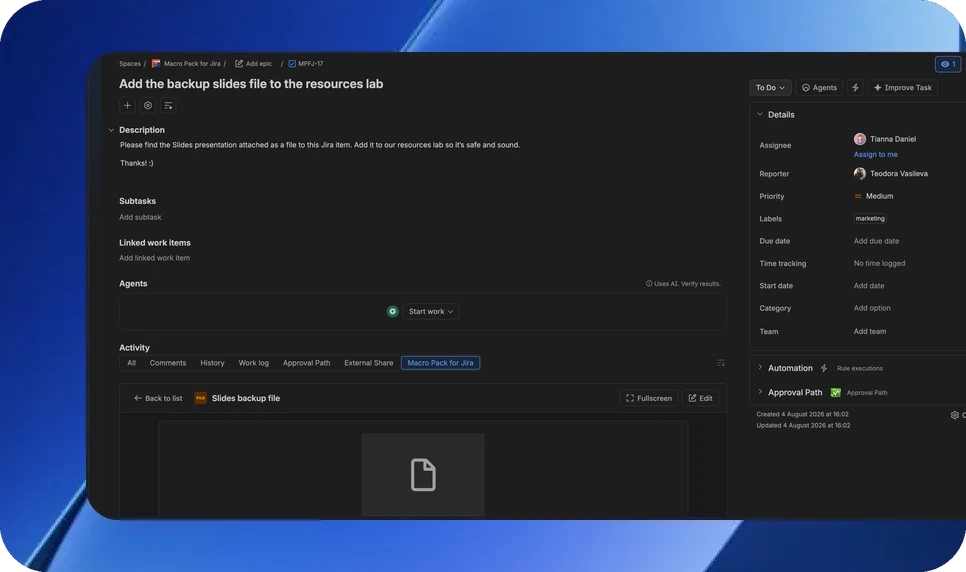This screenshot has height=572, width=966.
Task: Select the Work log tab
Action: [x=253, y=363]
